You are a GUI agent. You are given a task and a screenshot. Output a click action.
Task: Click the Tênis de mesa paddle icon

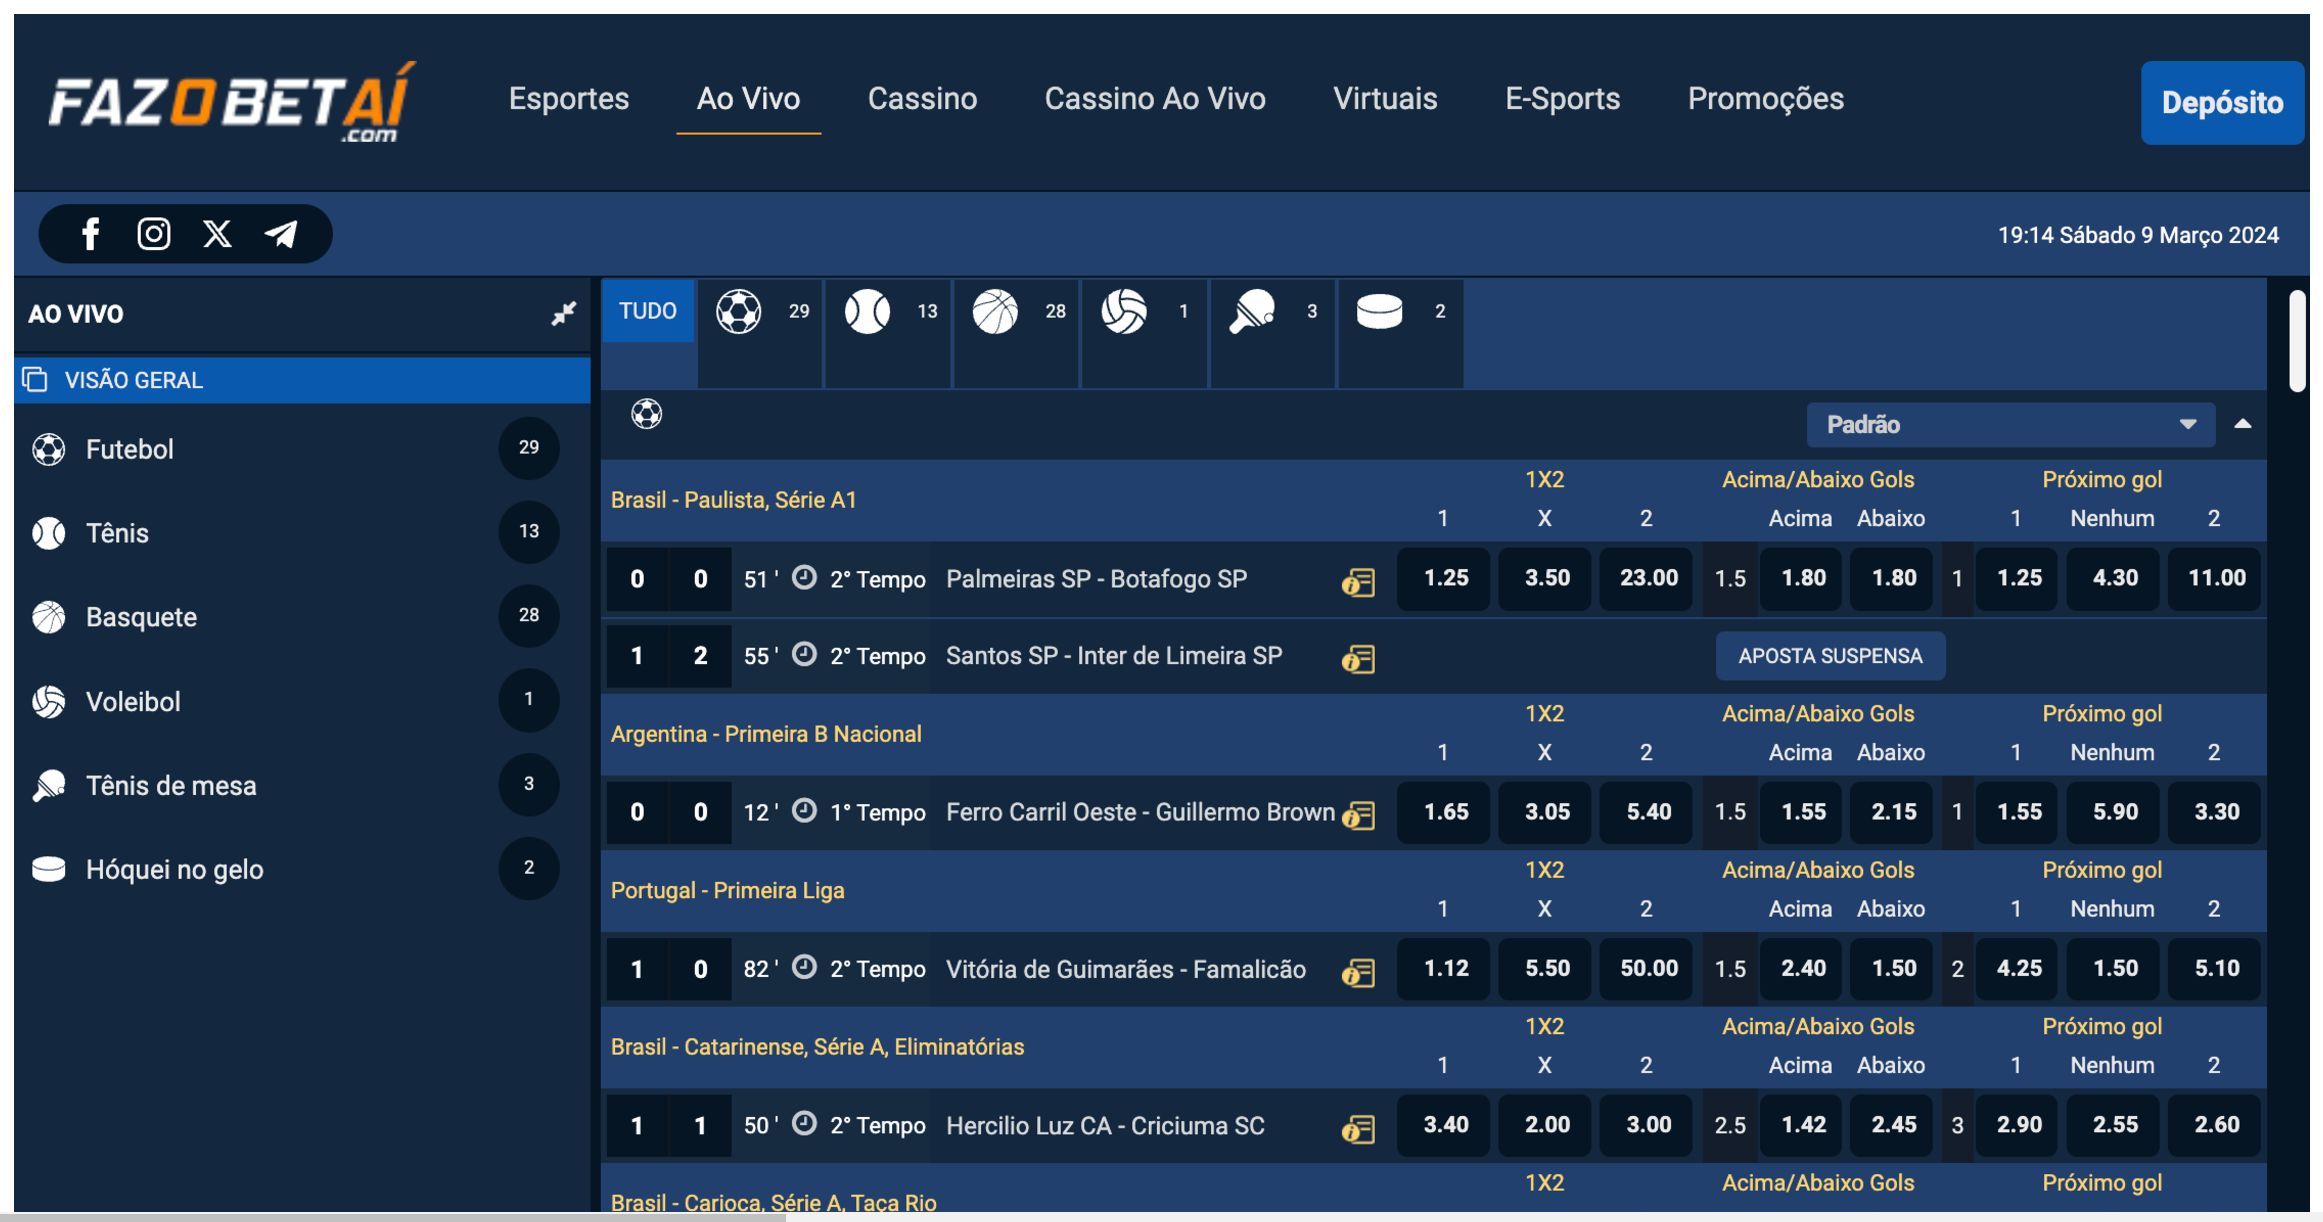49,785
